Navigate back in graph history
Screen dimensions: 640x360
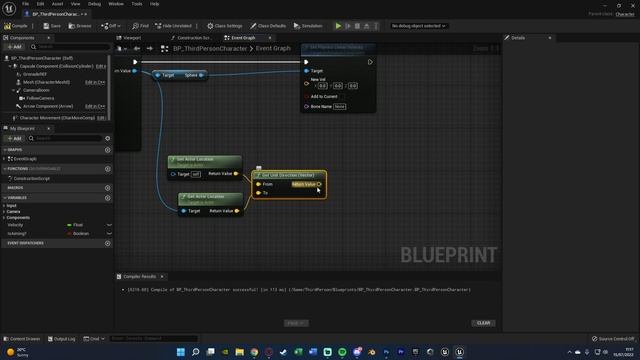tap(137, 49)
